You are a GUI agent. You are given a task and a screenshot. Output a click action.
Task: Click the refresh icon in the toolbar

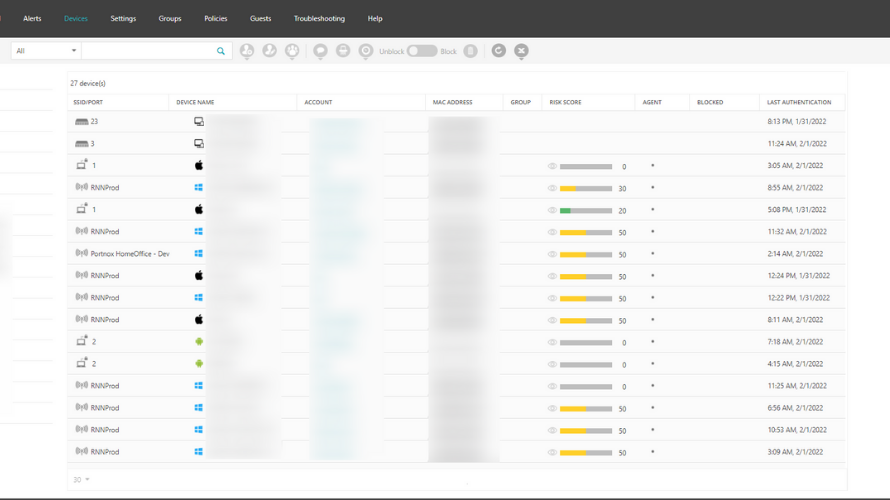click(499, 51)
